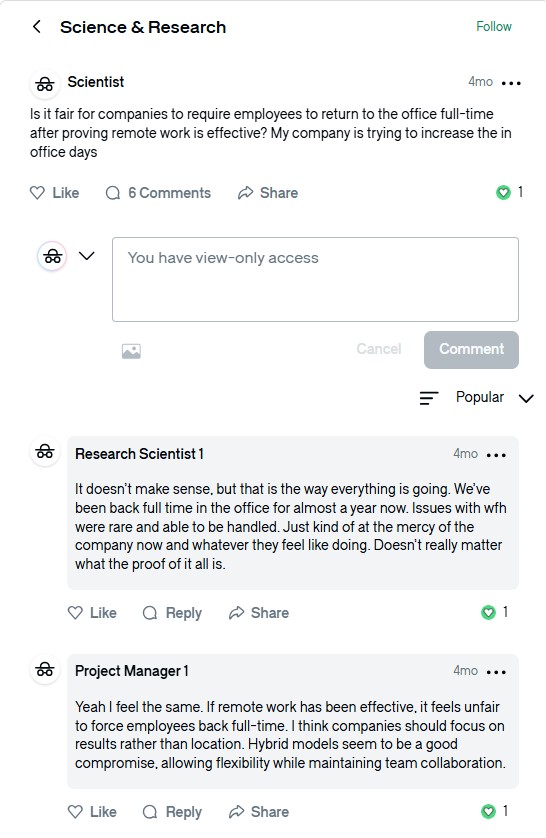Reply to Project Manager 1's comment
Screen dimensions: 546x838
(173, 812)
